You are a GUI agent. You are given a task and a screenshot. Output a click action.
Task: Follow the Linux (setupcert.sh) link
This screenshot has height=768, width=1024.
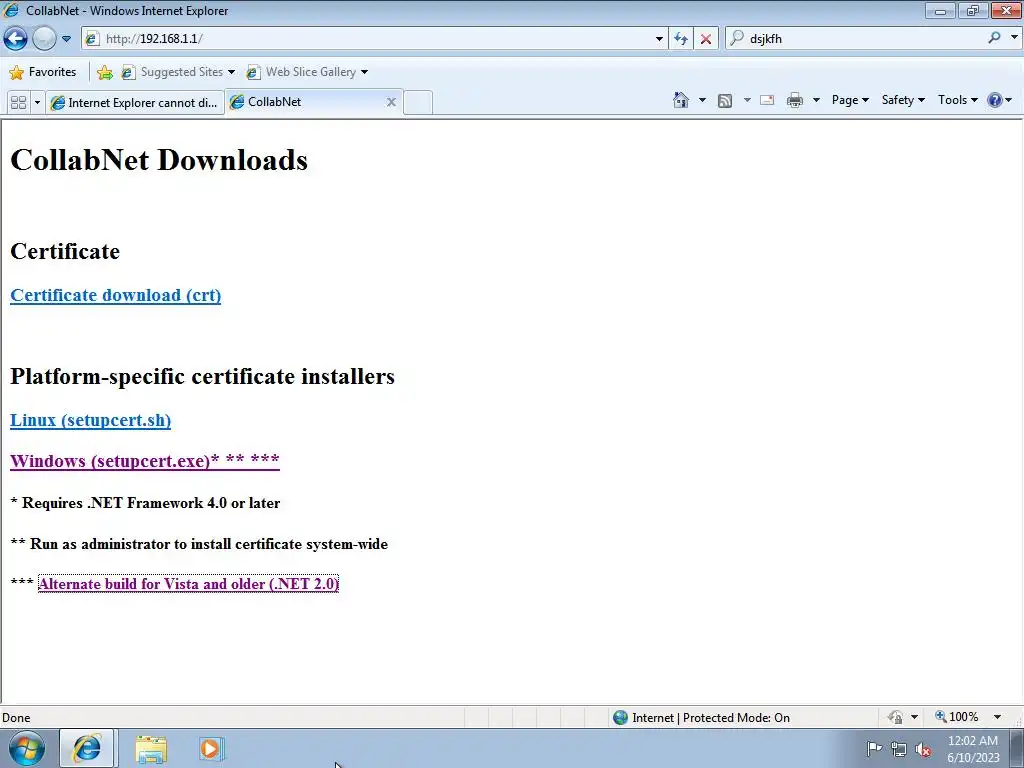(91, 420)
